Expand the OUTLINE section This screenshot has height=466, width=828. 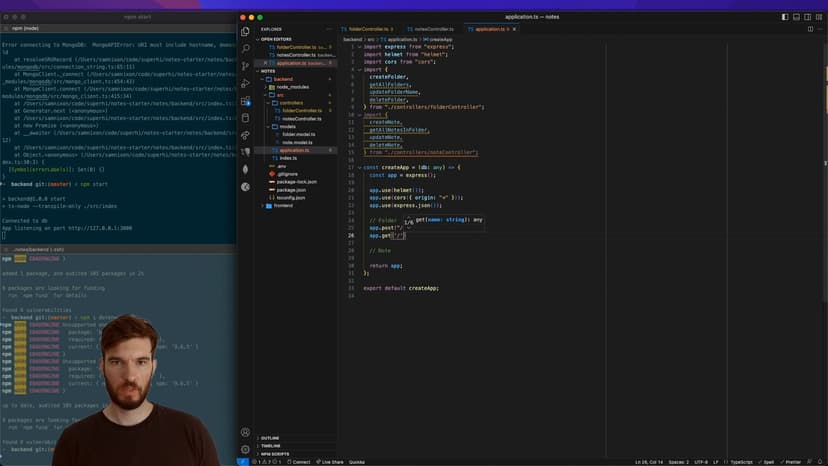click(270, 438)
